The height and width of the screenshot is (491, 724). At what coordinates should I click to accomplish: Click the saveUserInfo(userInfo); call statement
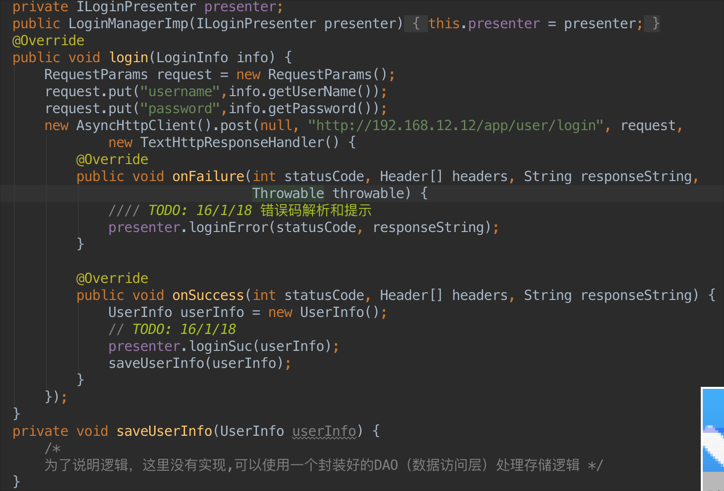click(x=199, y=363)
